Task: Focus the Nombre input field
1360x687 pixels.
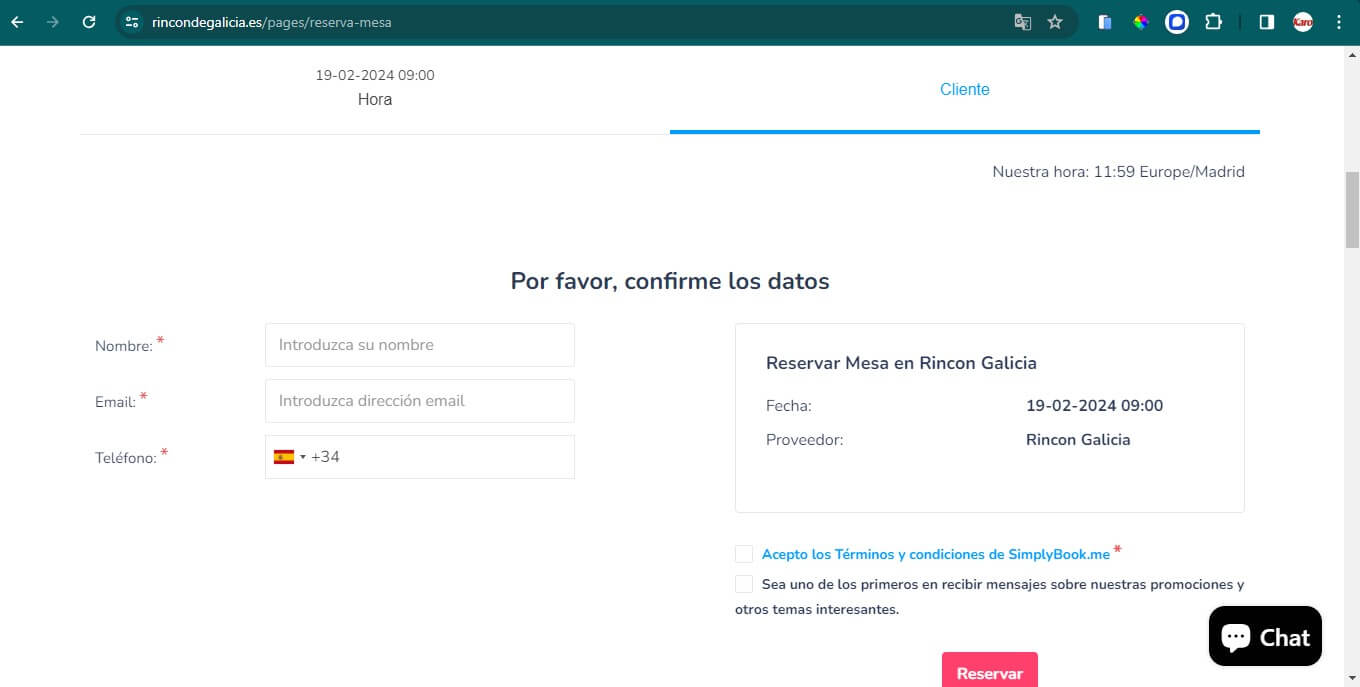Action: click(420, 345)
